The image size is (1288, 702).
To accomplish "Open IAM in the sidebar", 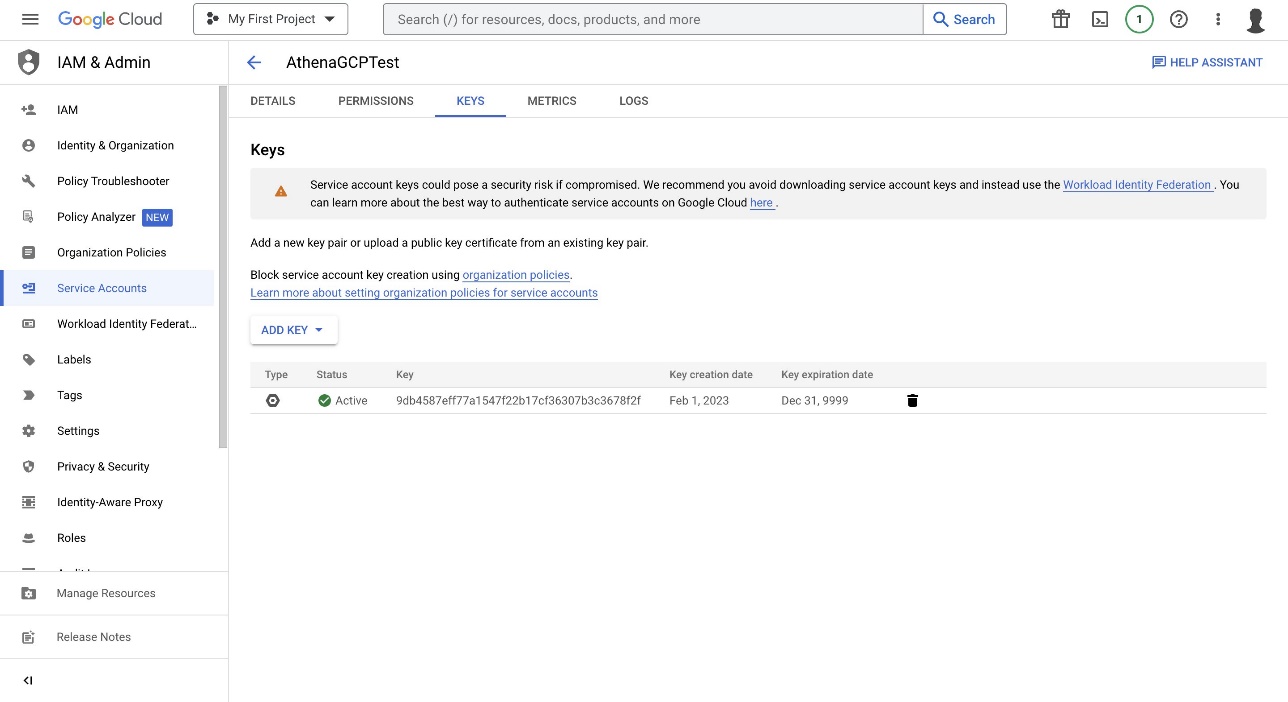I will 108,110.
